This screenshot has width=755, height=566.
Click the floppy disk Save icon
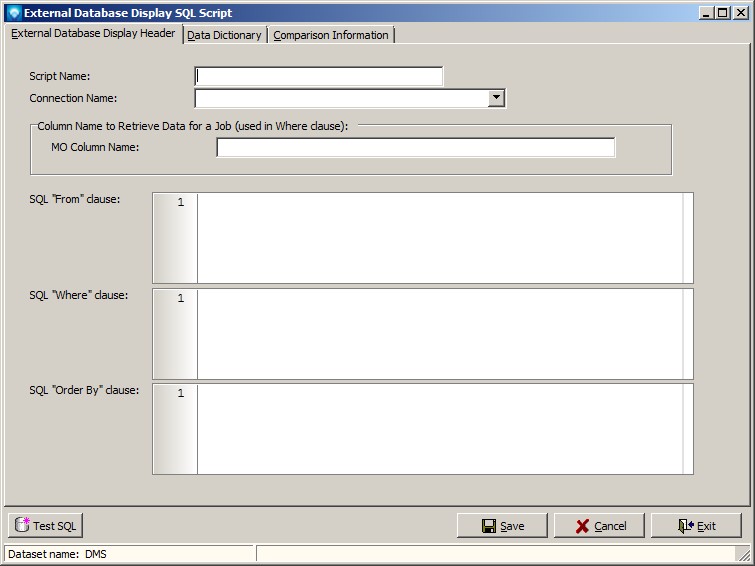coord(489,526)
